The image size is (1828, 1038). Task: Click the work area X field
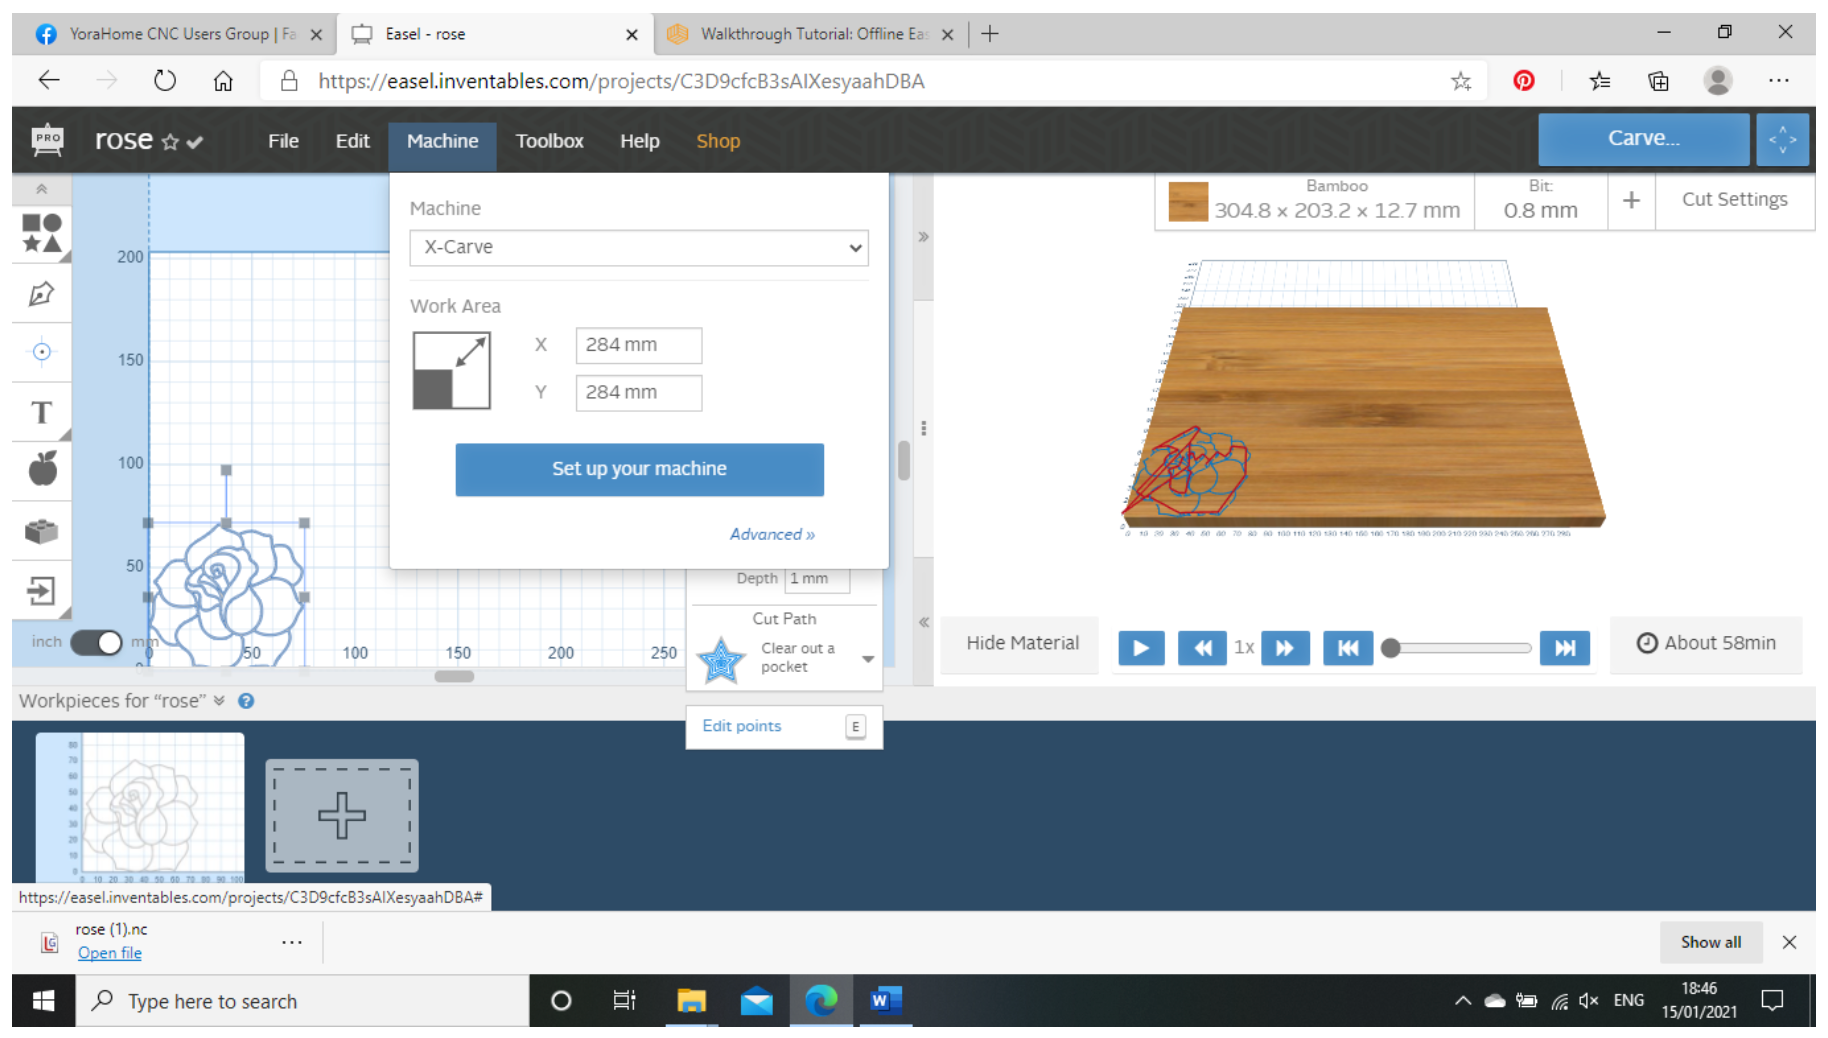click(x=638, y=345)
